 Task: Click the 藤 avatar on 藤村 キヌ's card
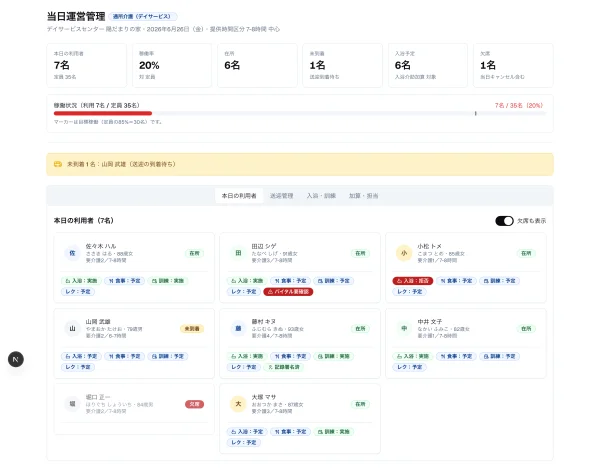(238, 328)
